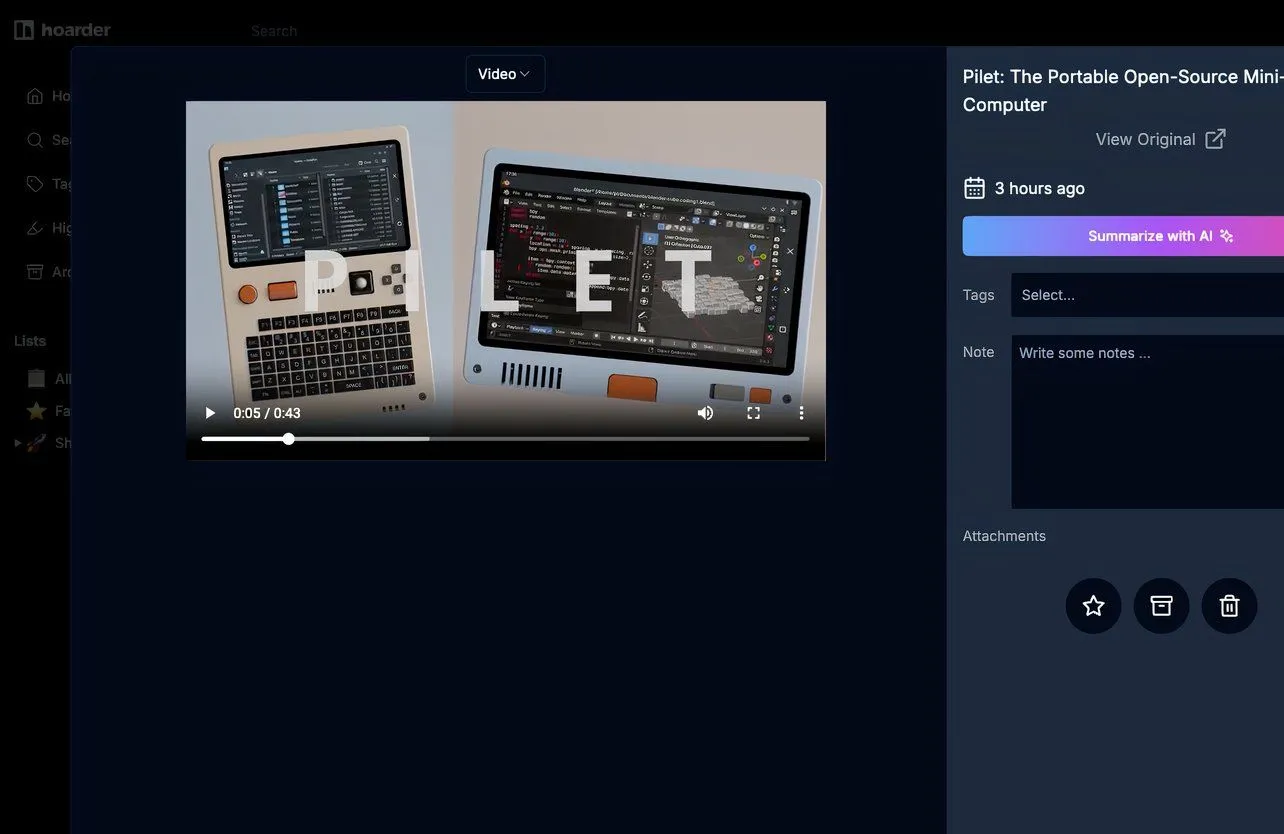Mute the video volume
The image size is (1284, 834).
click(705, 413)
